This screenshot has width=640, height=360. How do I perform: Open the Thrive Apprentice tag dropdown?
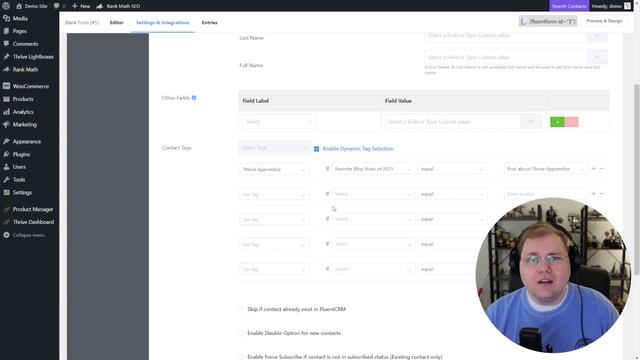[x=274, y=169]
